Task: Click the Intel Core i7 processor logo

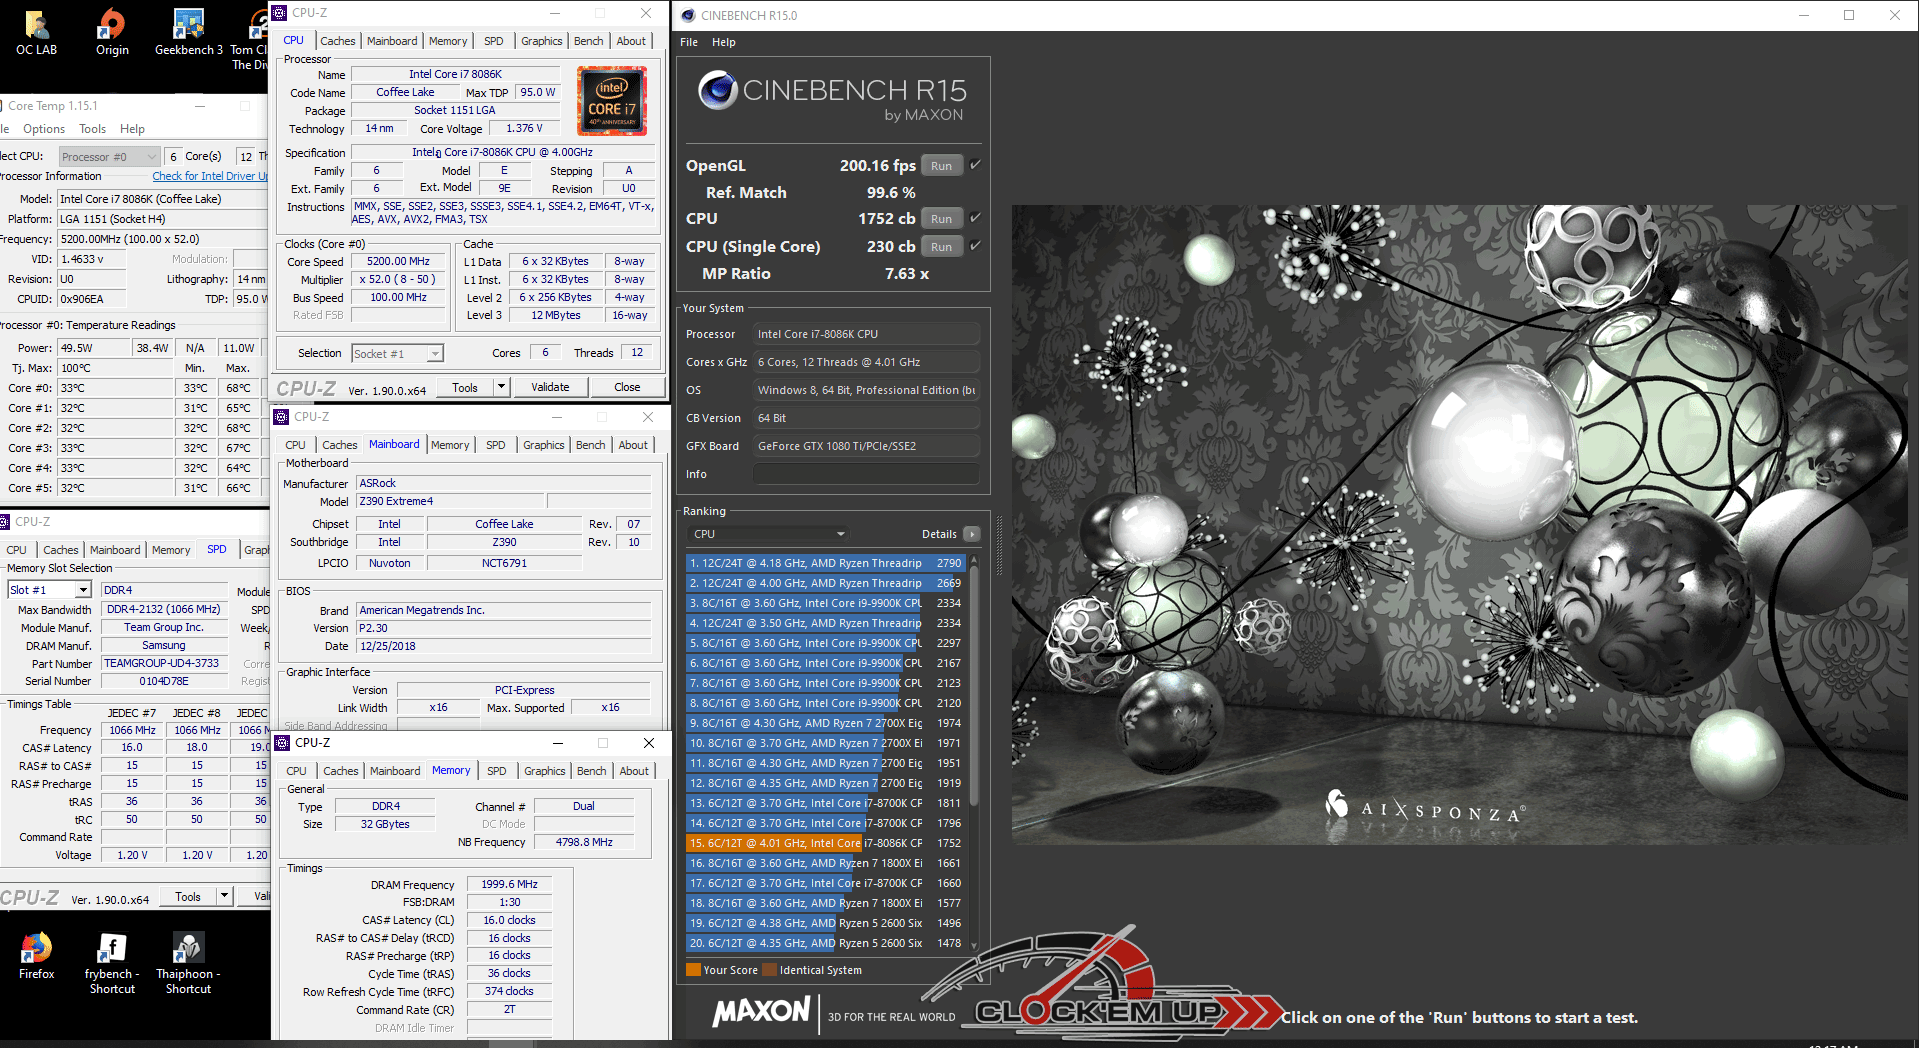Action: click(612, 101)
